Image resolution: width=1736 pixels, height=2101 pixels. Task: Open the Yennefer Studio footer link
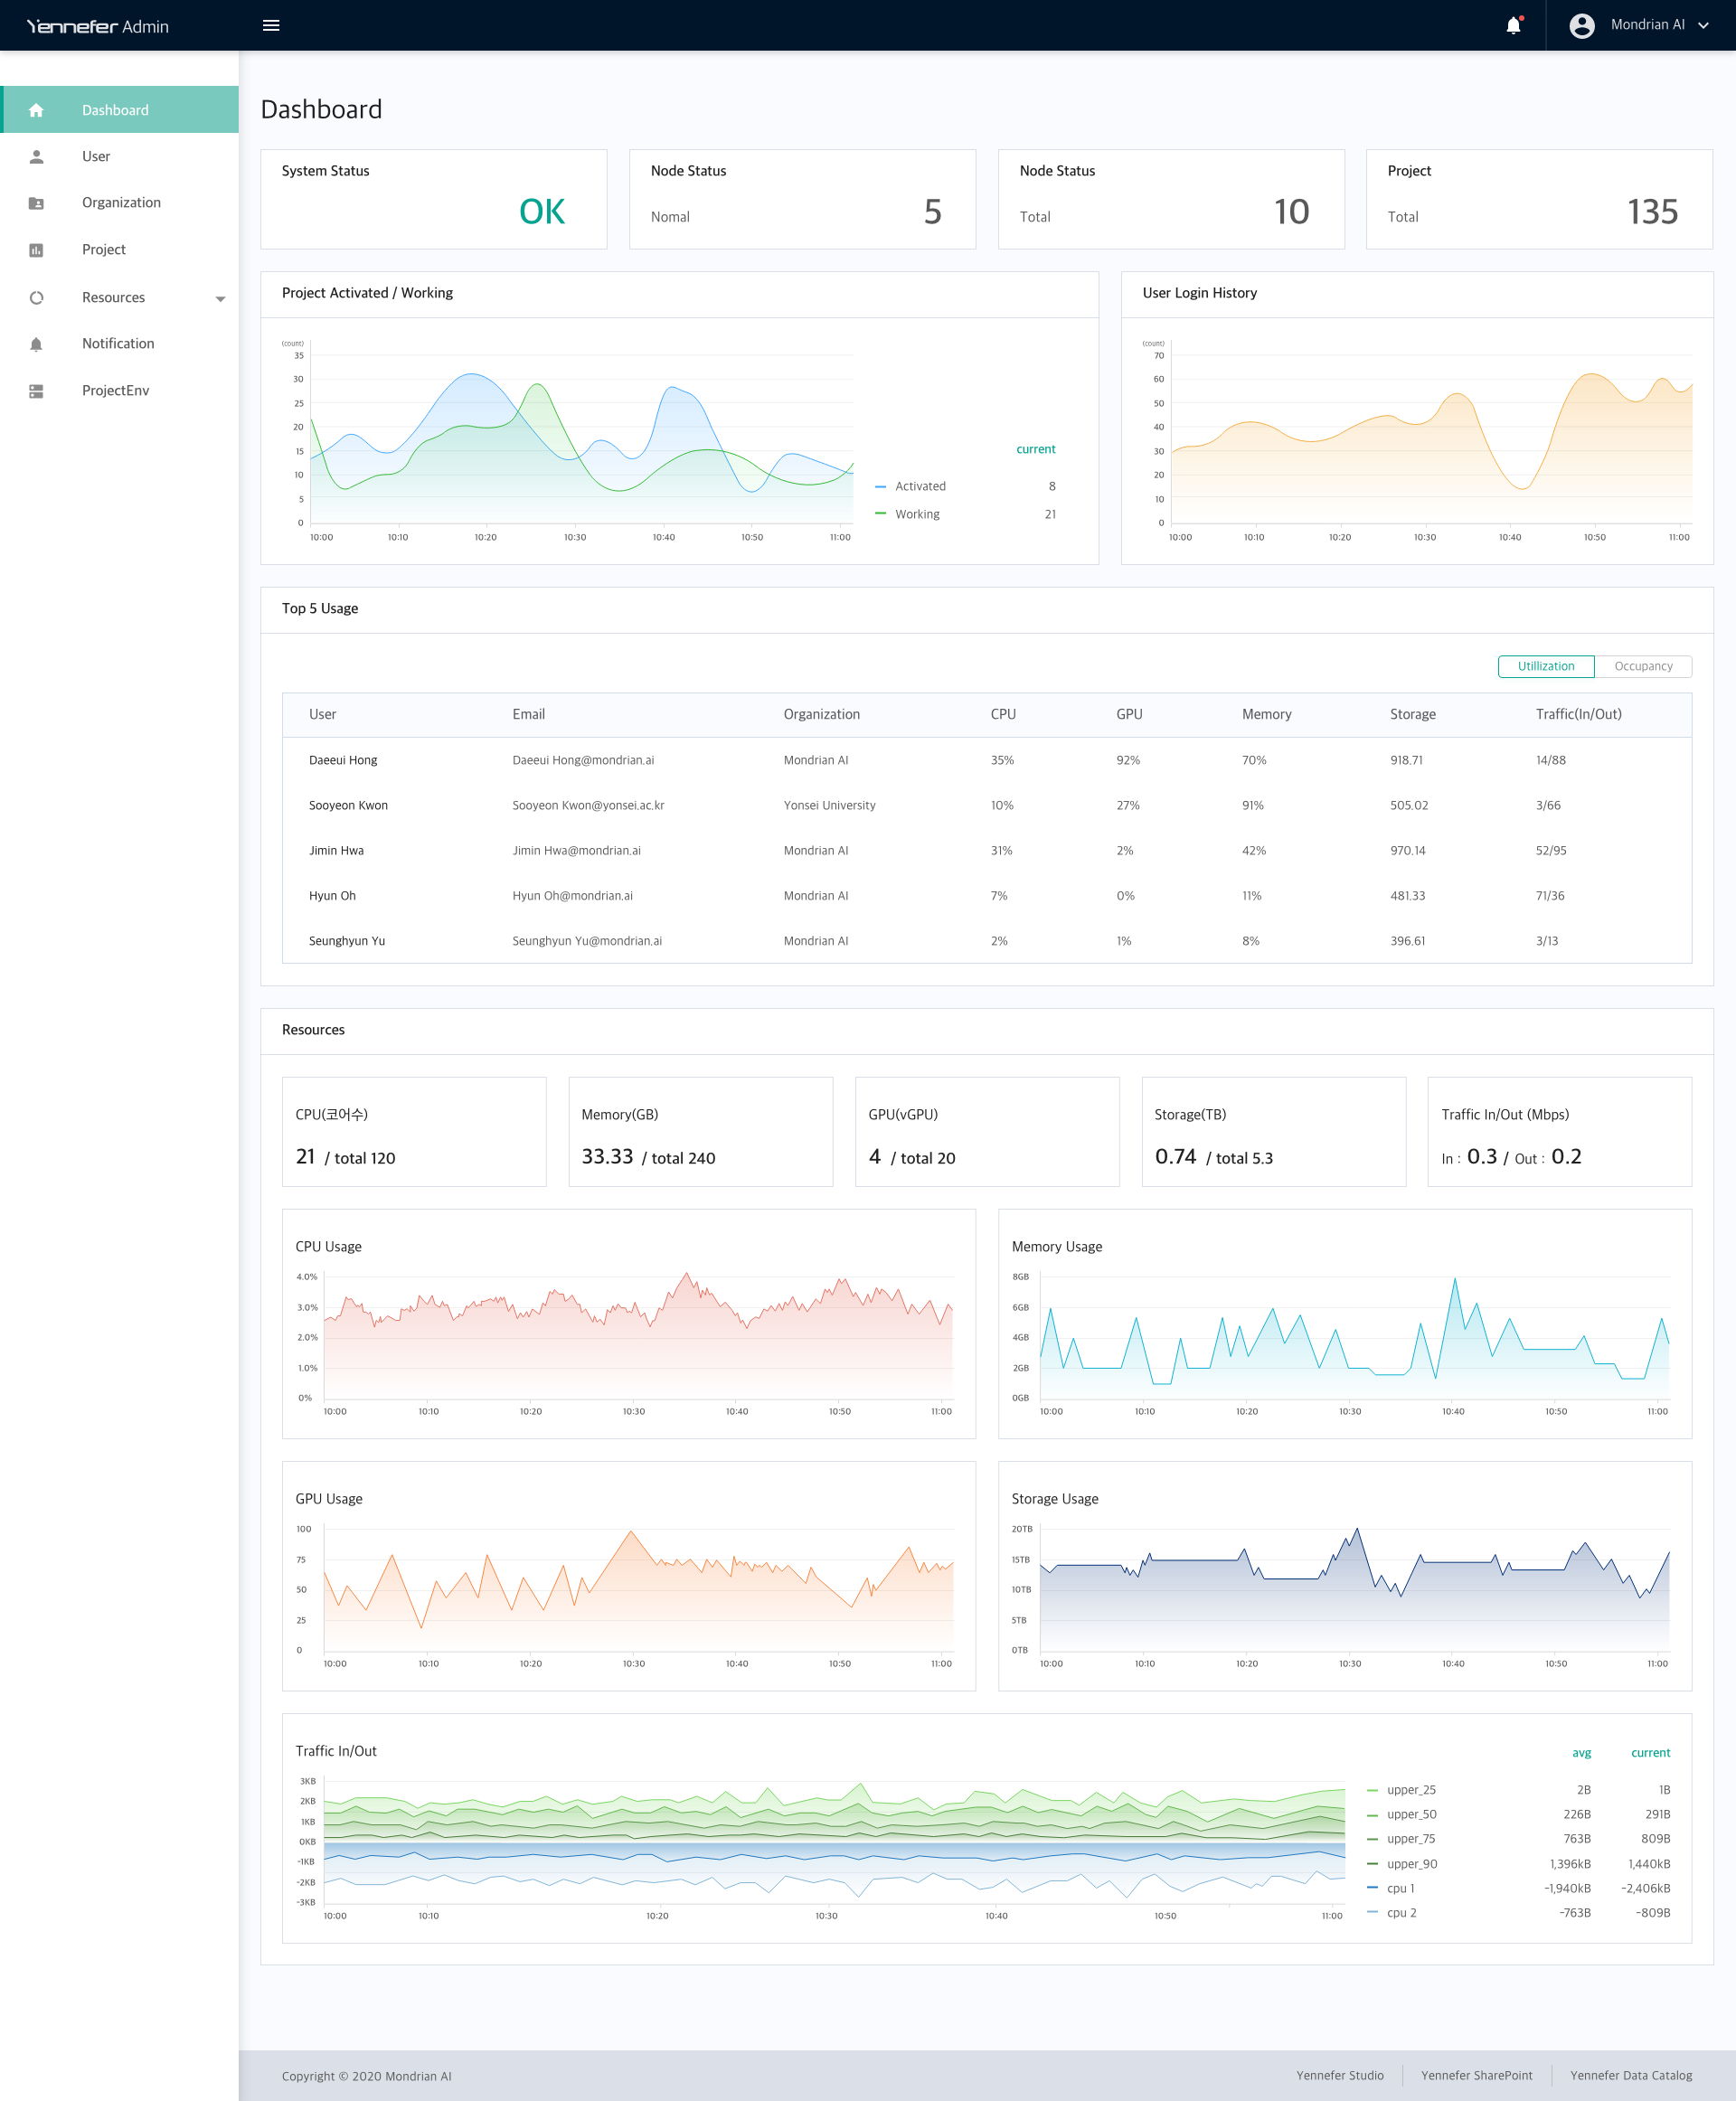(1339, 2075)
